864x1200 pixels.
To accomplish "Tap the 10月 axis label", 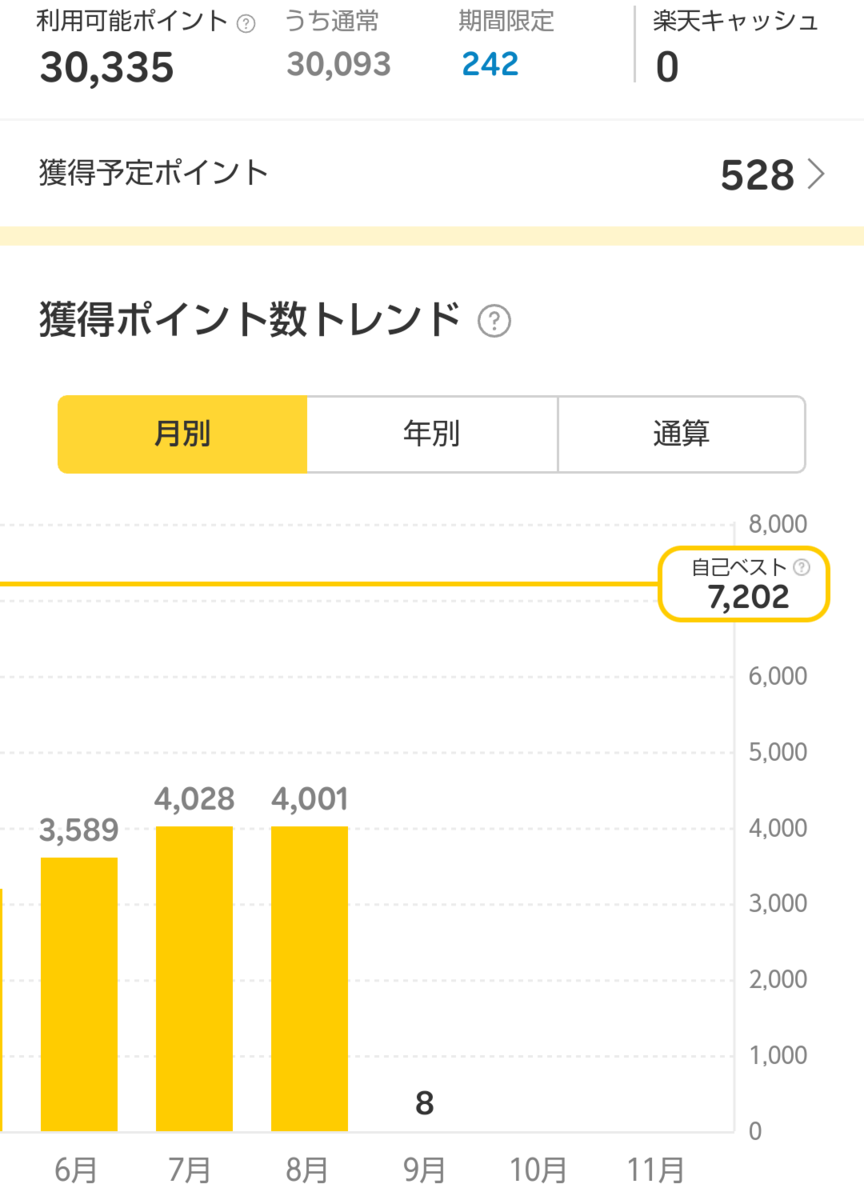I will (538, 1169).
